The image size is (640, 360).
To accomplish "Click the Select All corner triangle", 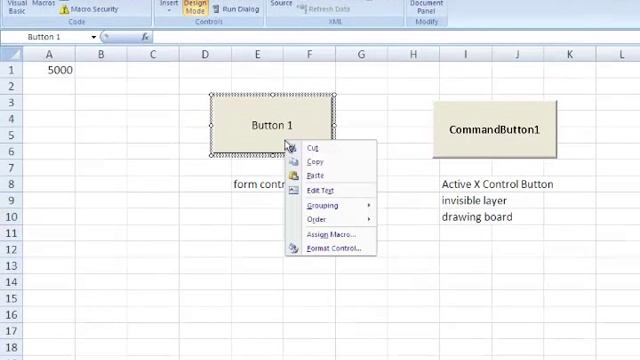I will [11, 54].
